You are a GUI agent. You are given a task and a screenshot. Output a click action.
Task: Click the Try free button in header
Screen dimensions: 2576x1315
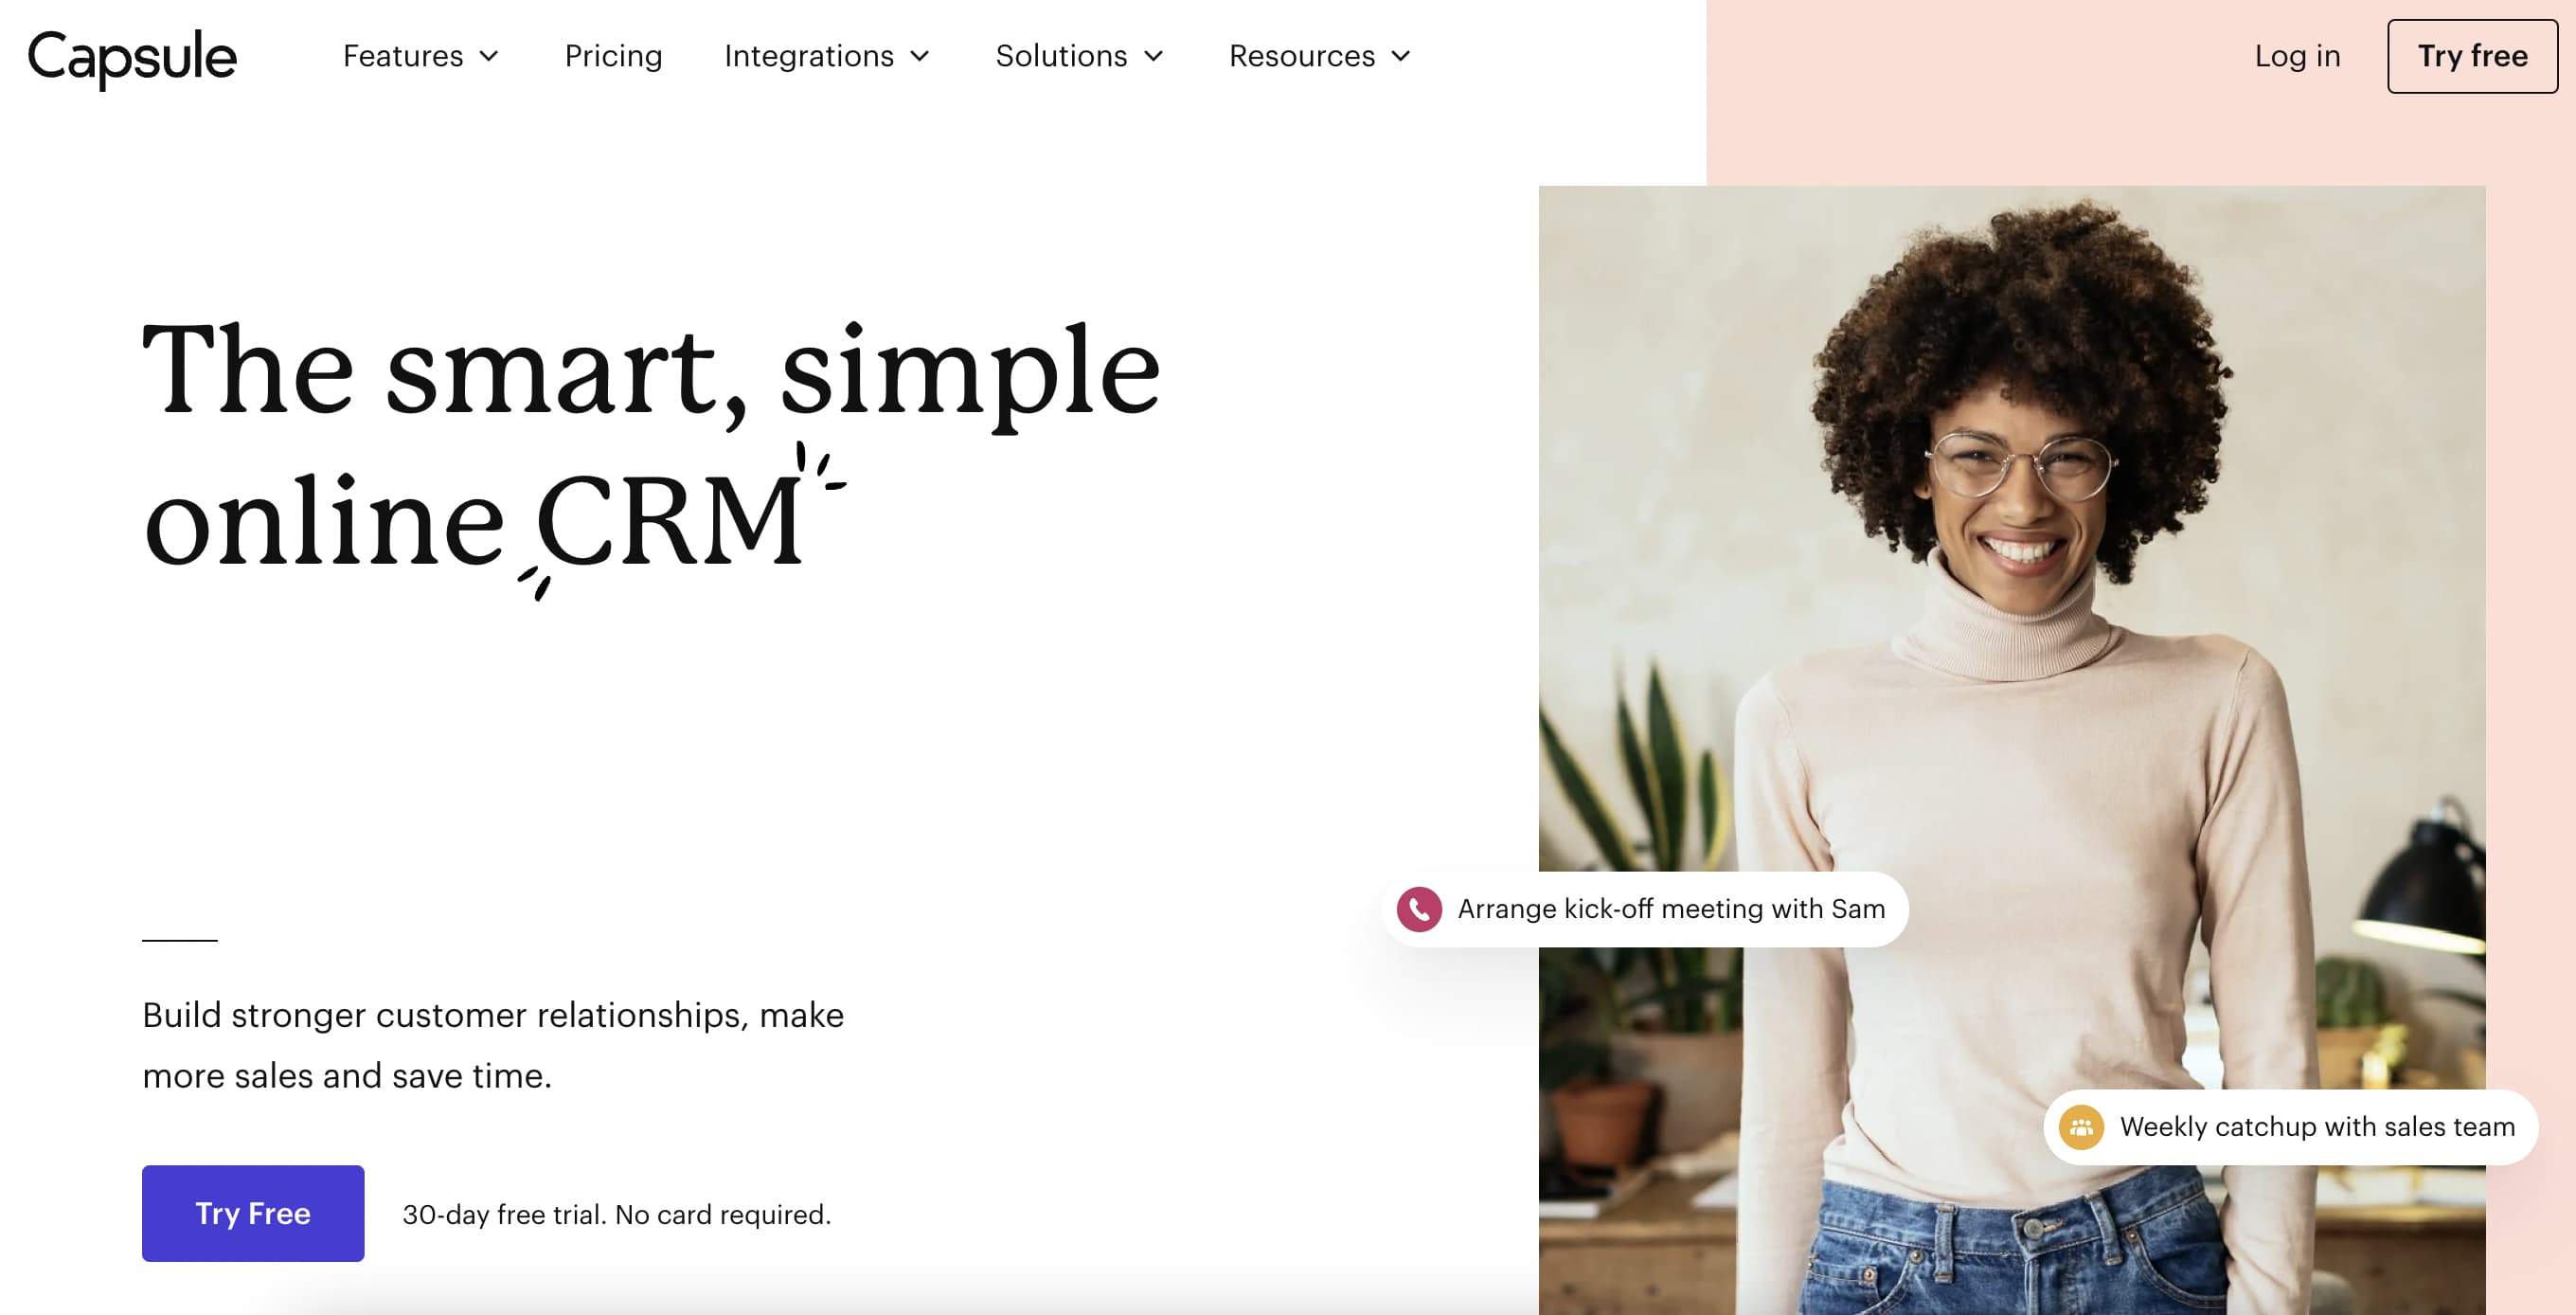[2472, 55]
